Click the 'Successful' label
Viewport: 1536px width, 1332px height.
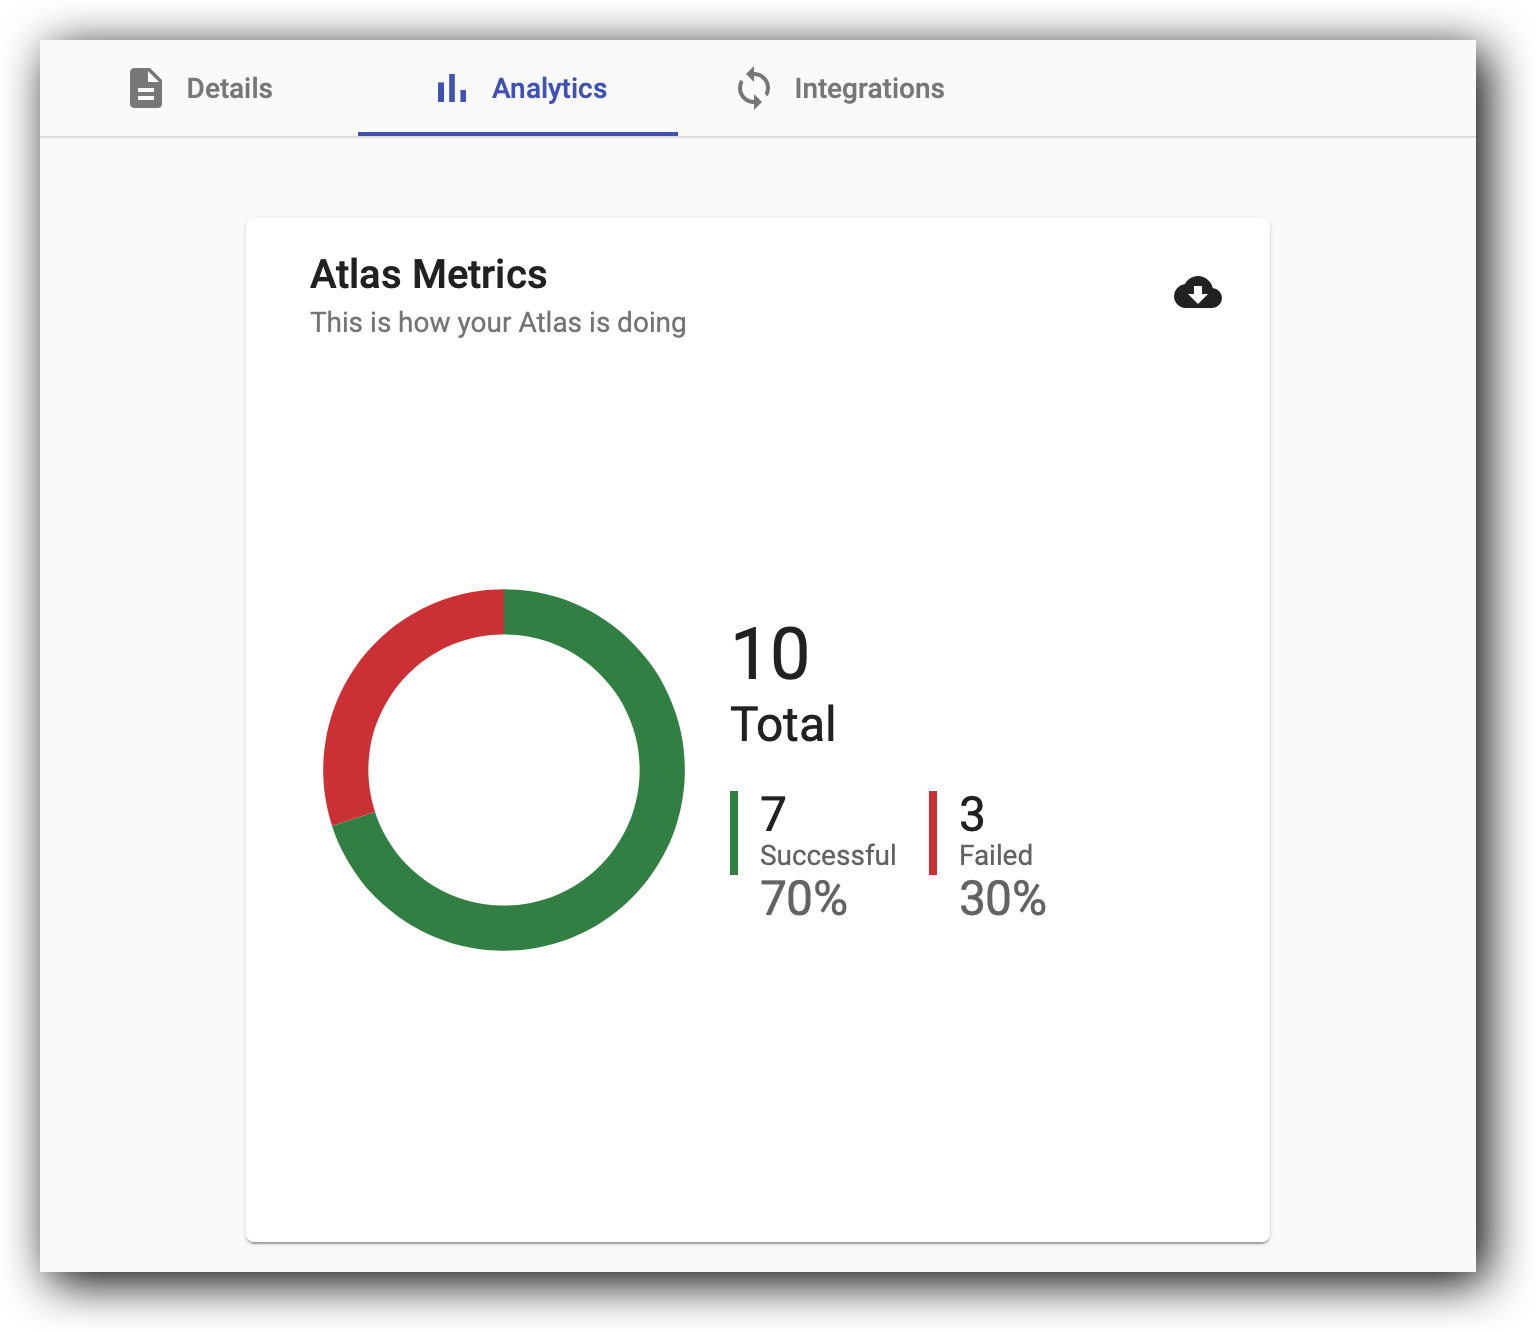click(828, 855)
